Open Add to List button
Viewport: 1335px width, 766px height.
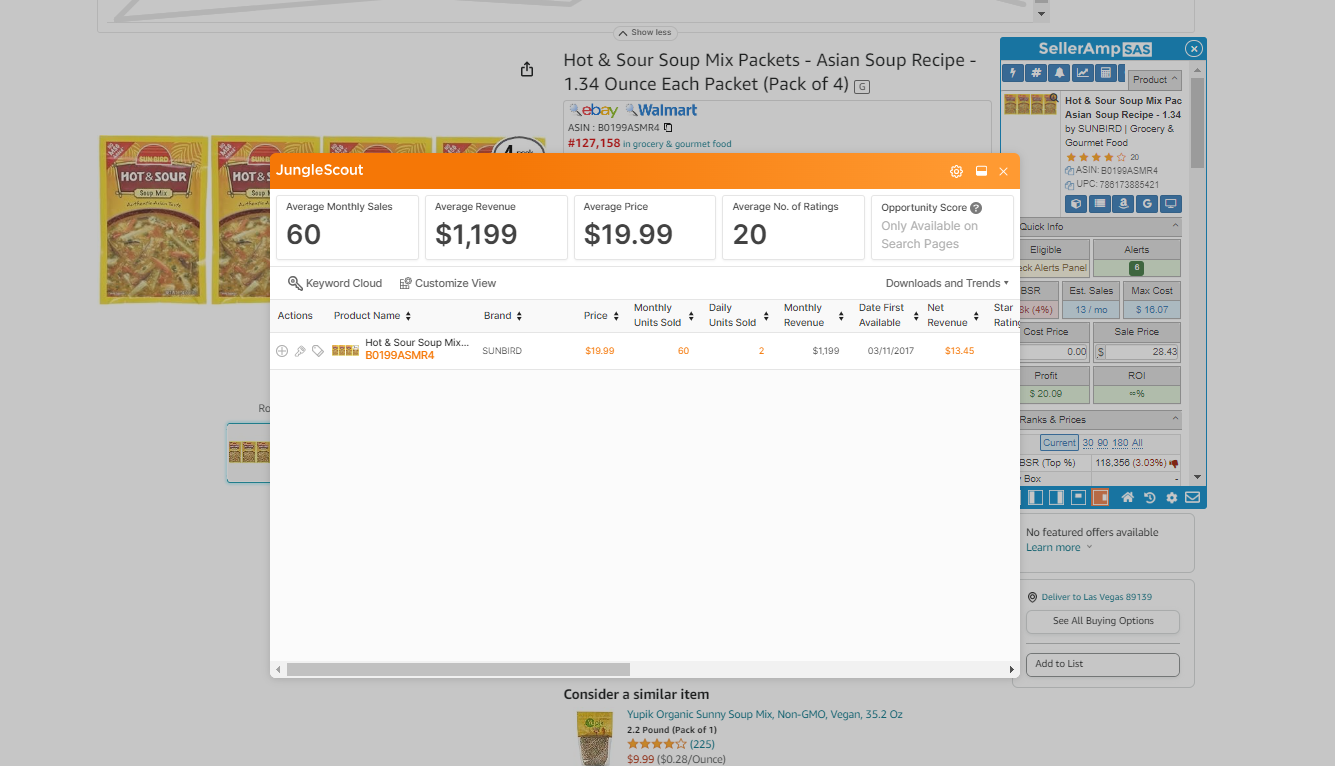[1103, 664]
